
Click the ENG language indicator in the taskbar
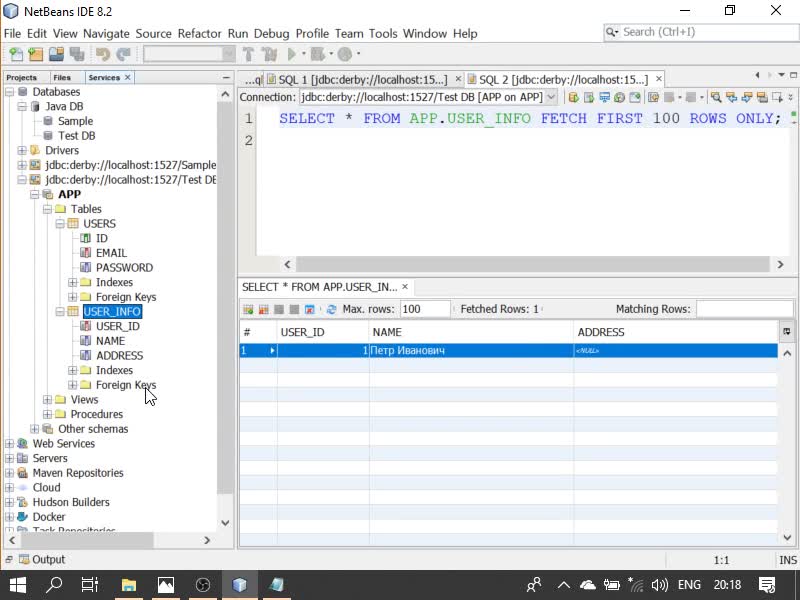click(689, 585)
